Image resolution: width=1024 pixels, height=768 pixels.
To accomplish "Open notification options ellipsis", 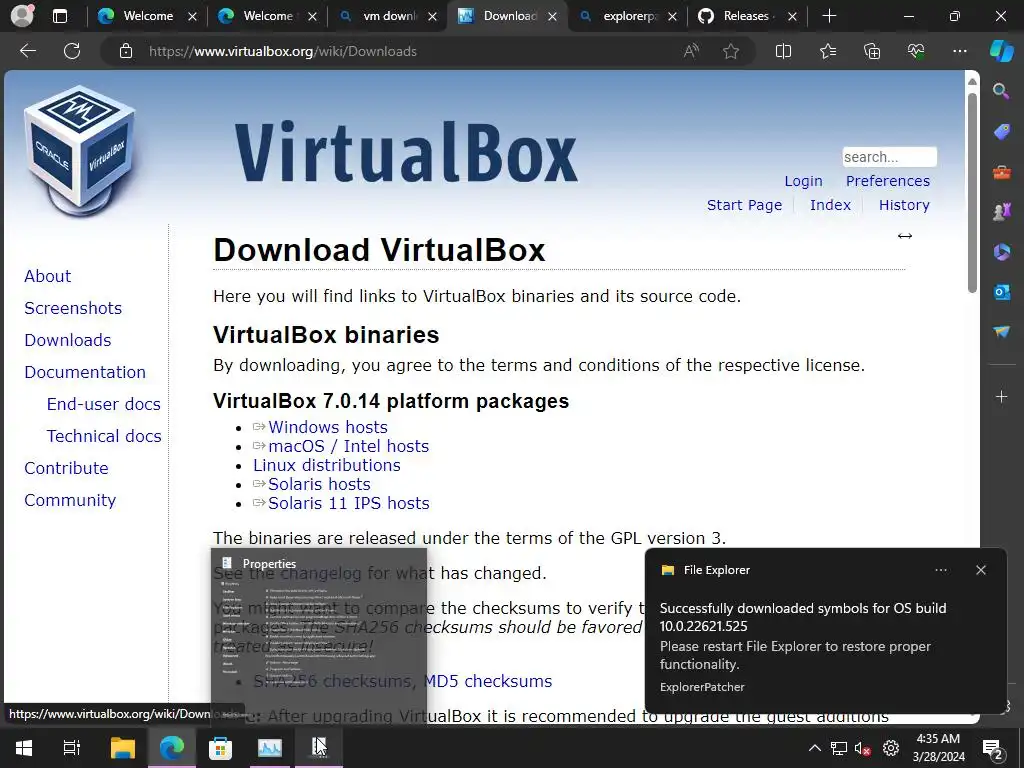I will tap(940, 570).
